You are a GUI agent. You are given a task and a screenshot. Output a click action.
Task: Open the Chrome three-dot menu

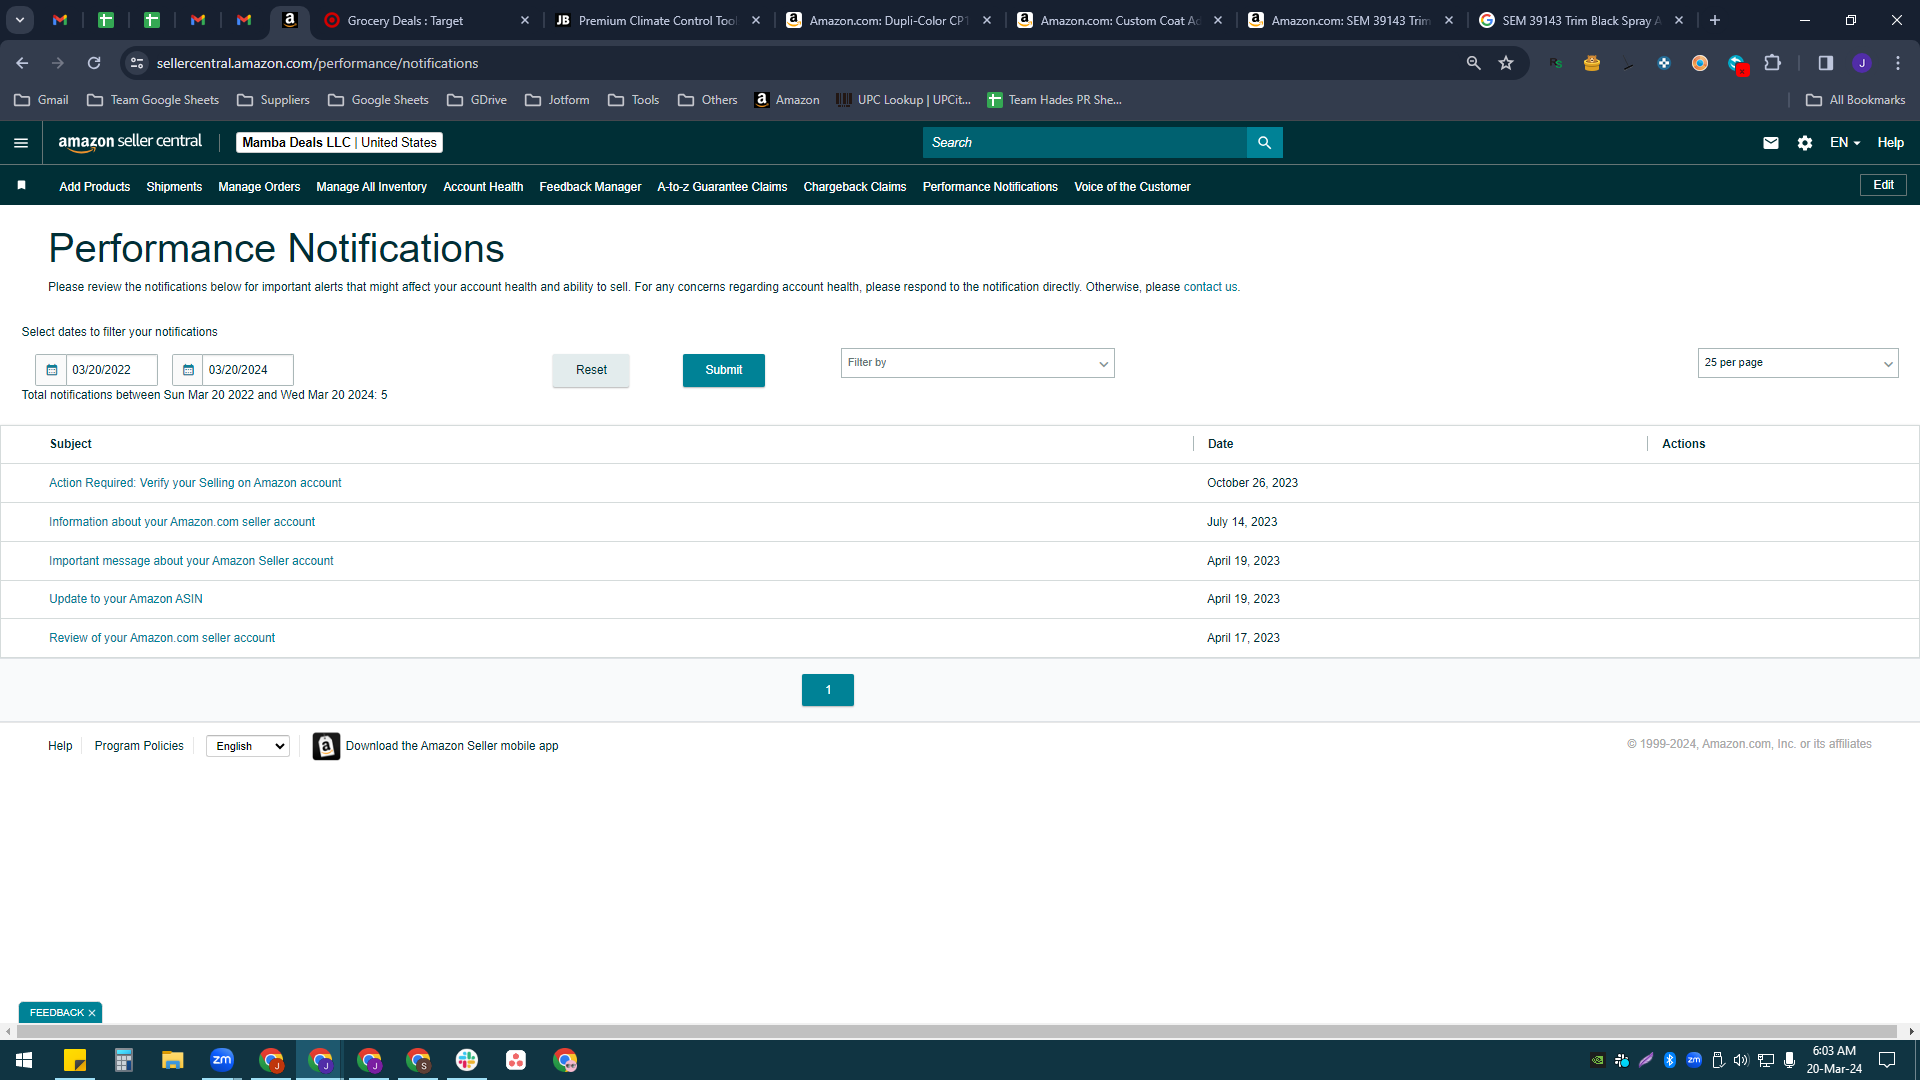(x=1898, y=63)
